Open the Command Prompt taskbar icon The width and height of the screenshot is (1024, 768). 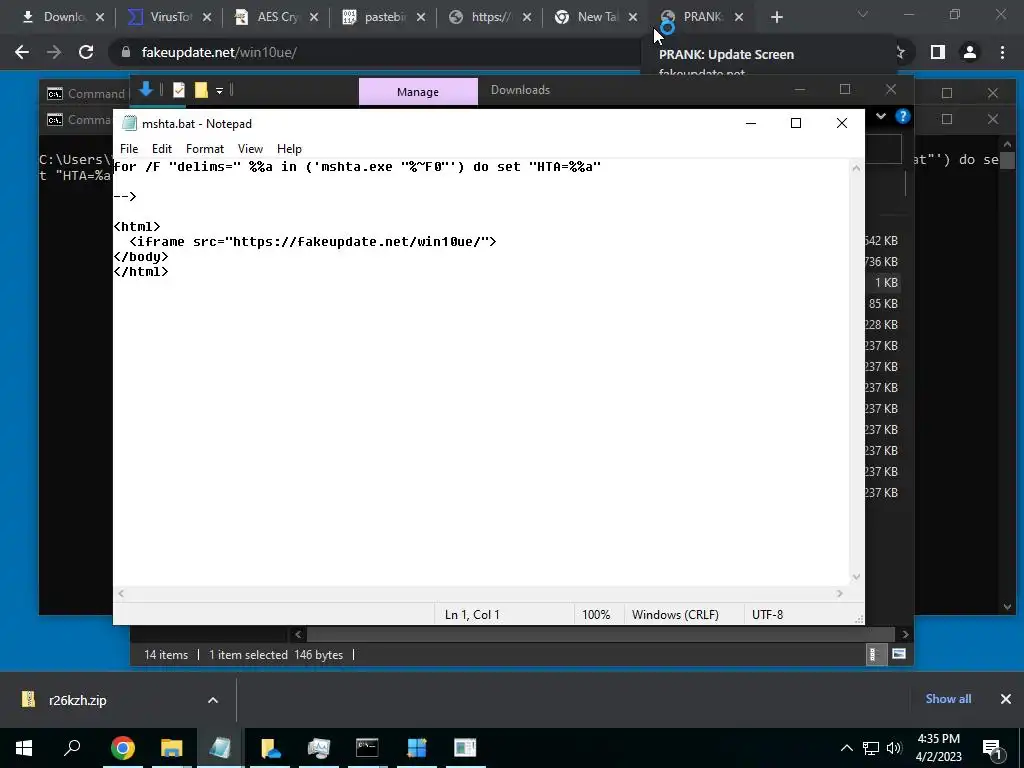pos(367,748)
